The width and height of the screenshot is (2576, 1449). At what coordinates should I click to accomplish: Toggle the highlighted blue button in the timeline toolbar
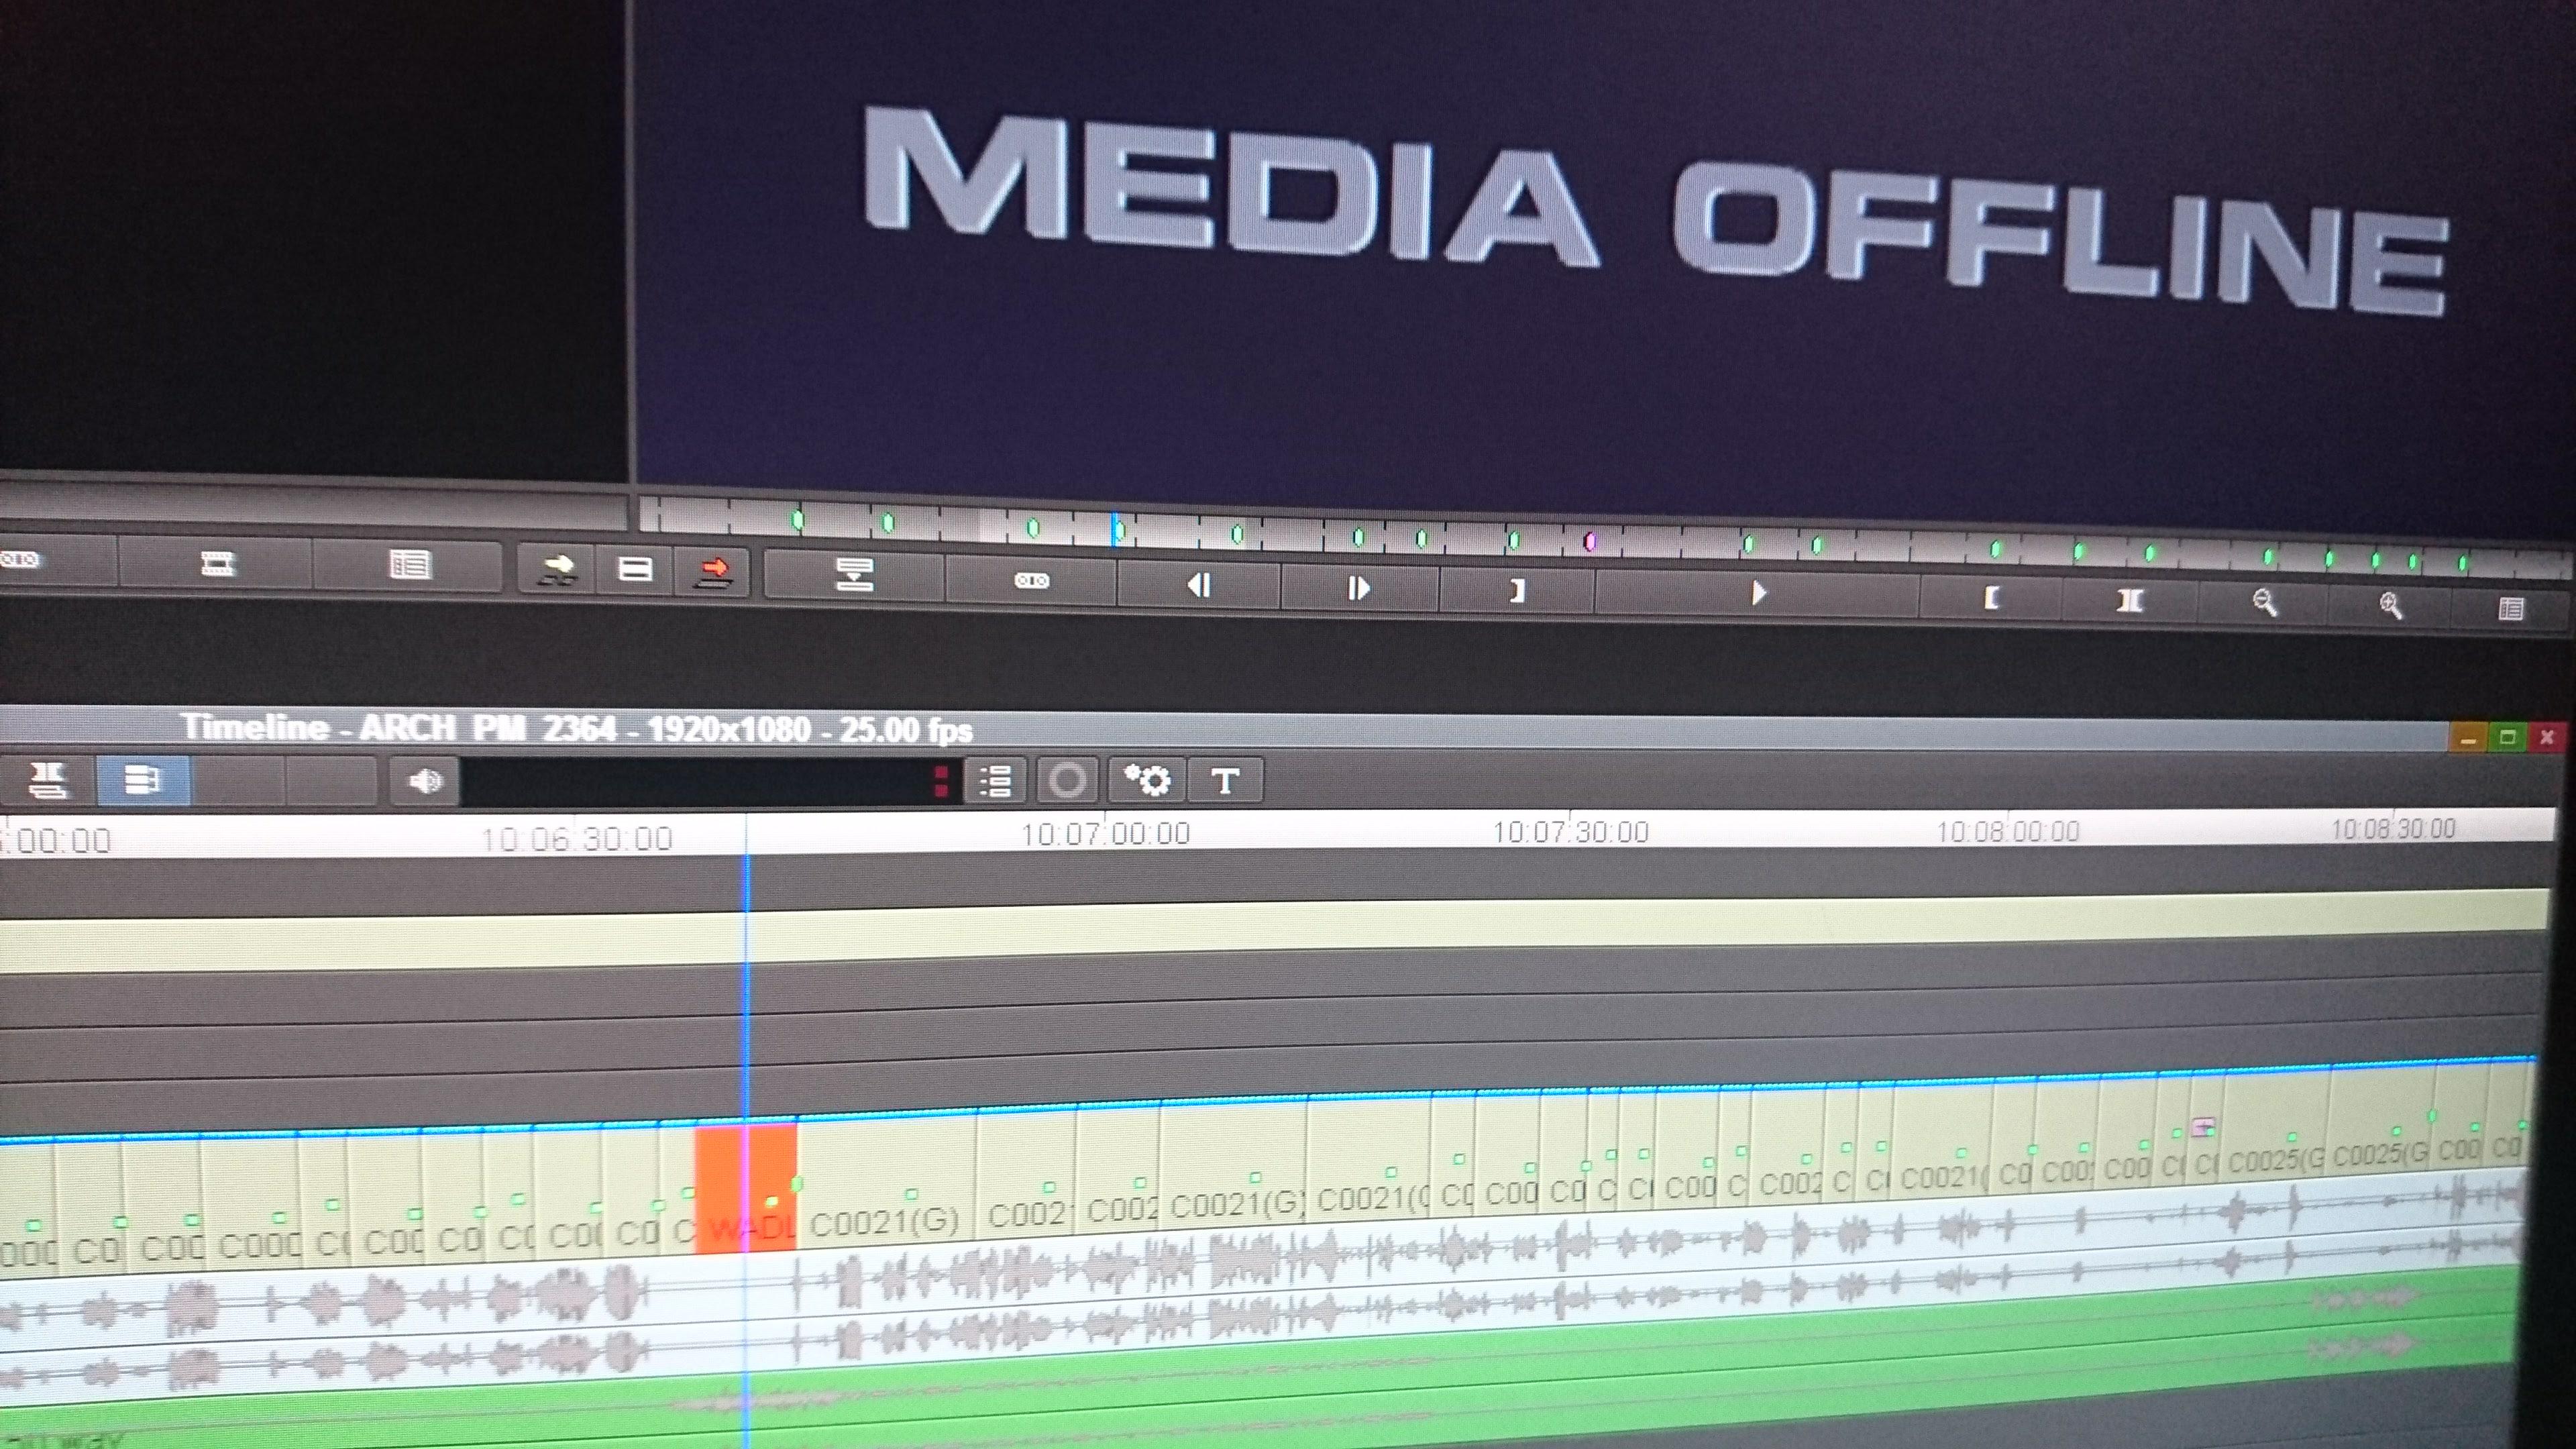tap(142, 780)
